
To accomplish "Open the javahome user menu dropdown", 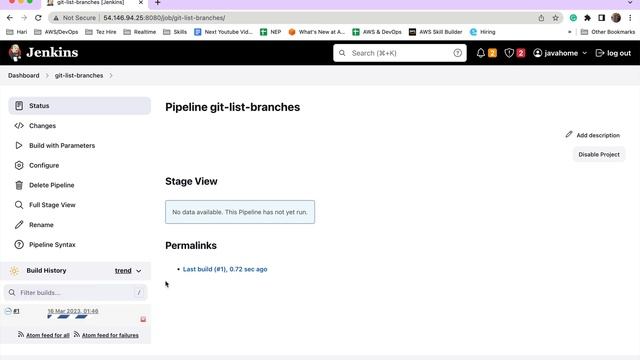I will pyautogui.click(x=560, y=53).
